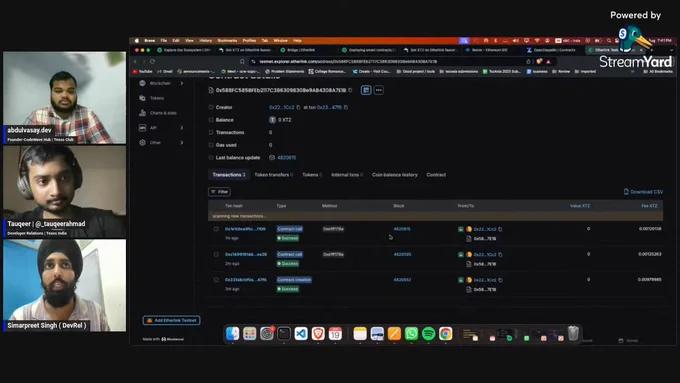Open the Contract tab
This screenshot has width=680, height=383.
(436, 175)
